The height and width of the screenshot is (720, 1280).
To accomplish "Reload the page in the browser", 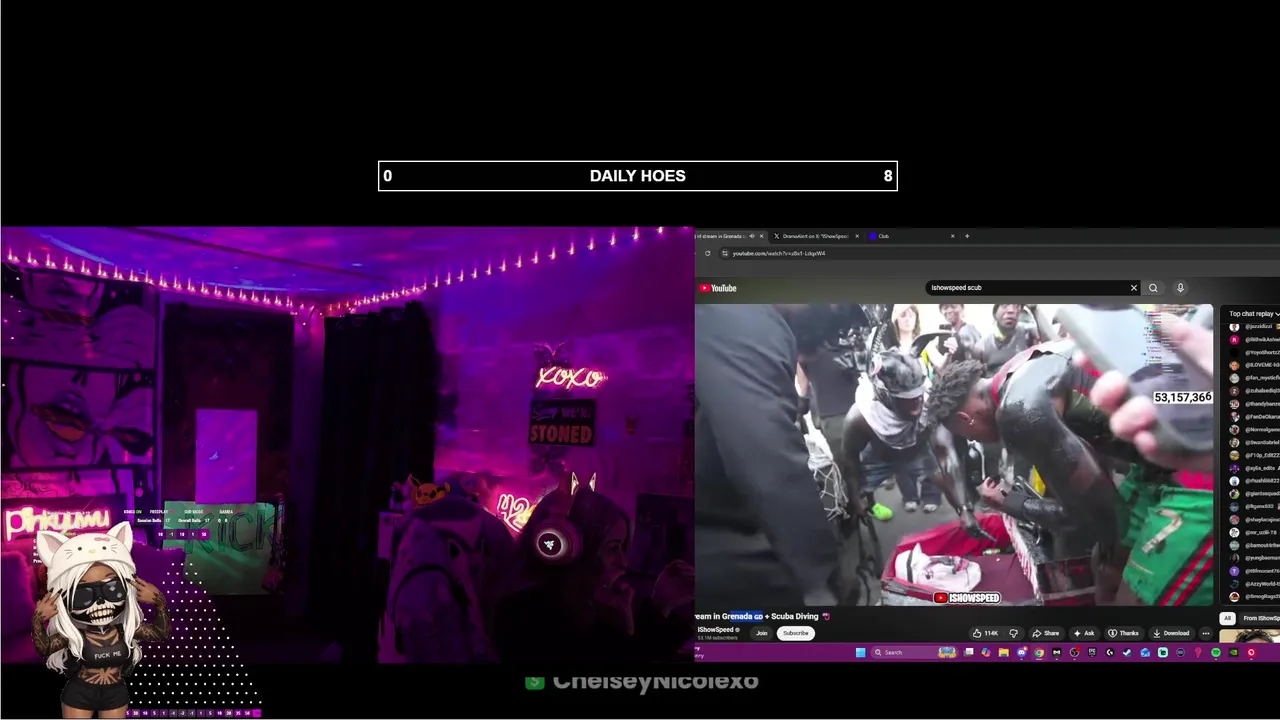I will coord(707,253).
